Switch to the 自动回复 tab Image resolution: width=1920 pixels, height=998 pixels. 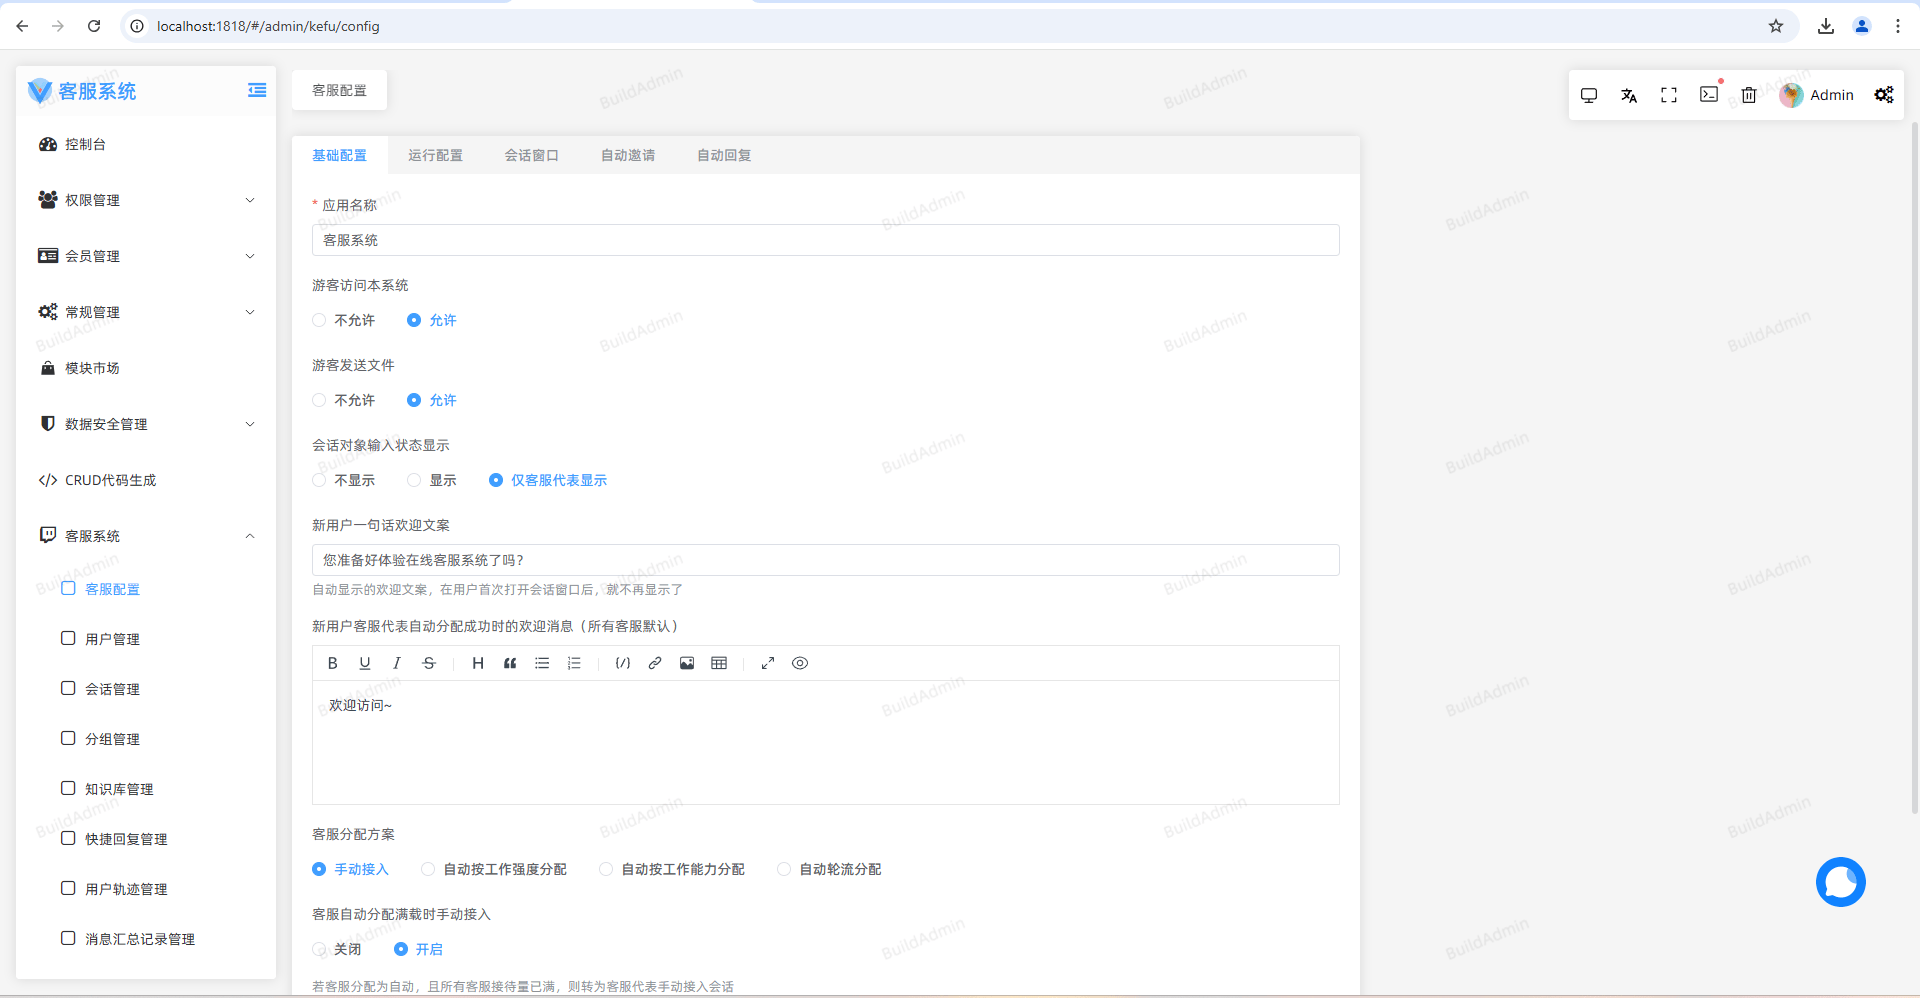[x=724, y=155]
